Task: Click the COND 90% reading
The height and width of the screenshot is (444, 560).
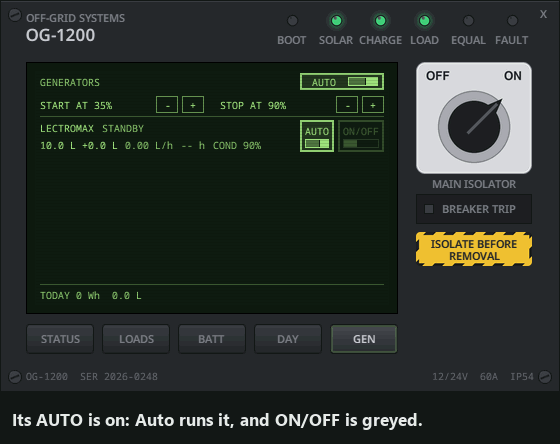Action: (237, 146)
